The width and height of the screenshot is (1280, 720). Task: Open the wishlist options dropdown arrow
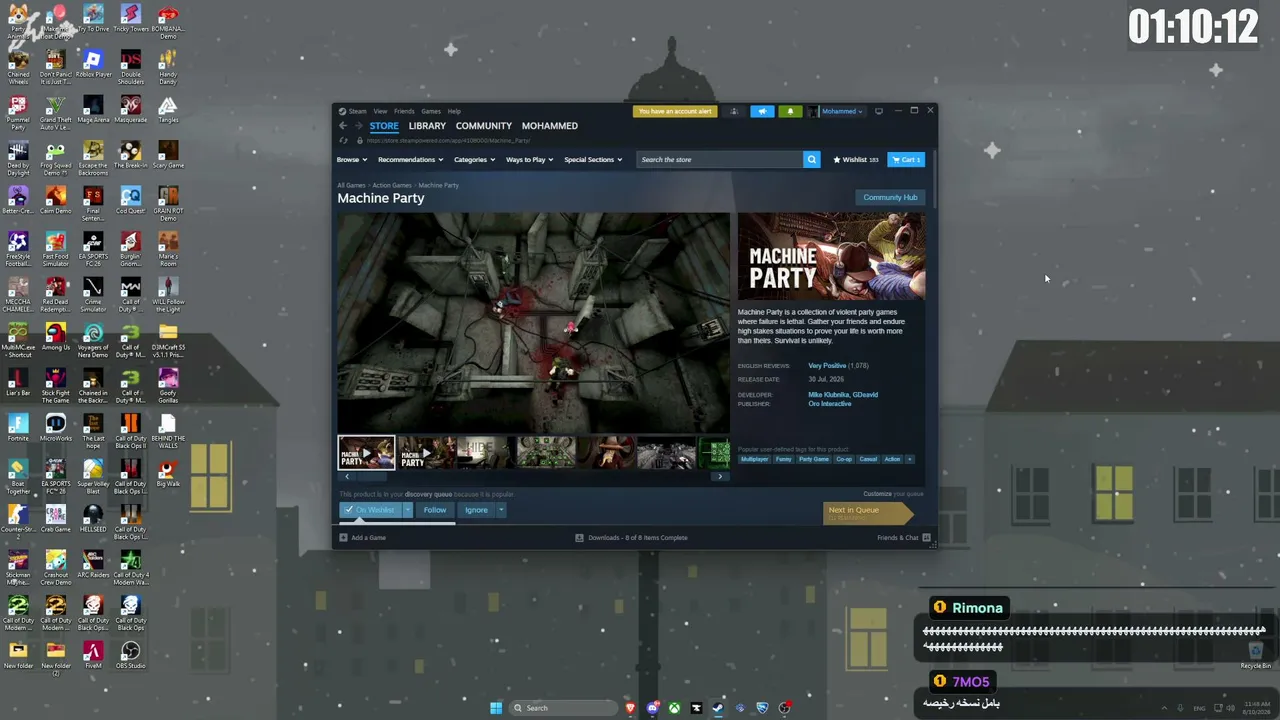click(407, 510)
